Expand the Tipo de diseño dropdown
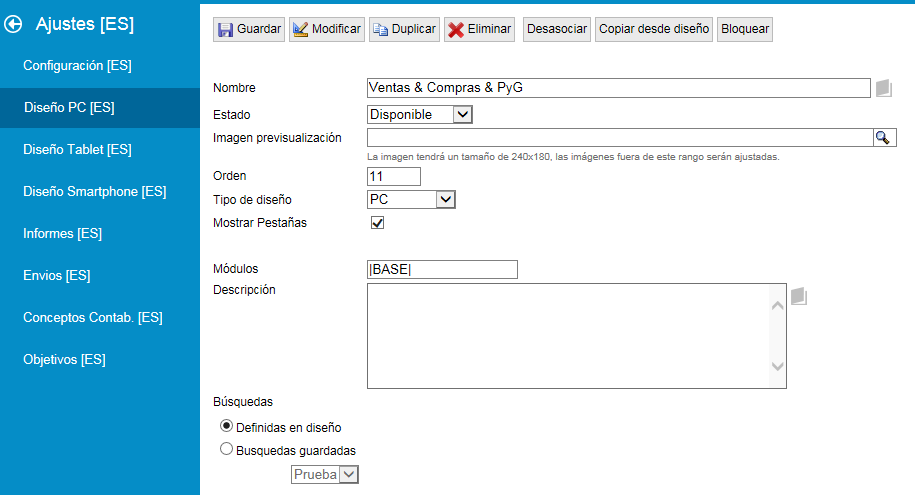The image size is (915, 495). tap(412, 199)
